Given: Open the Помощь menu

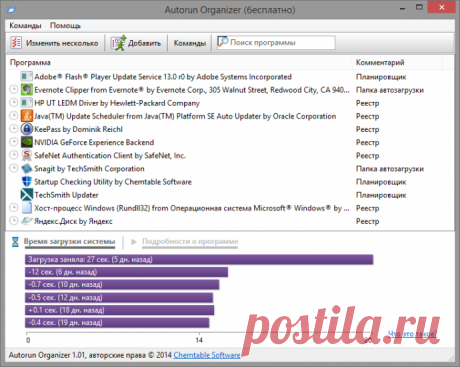Looking at the screenshot, I should (65, 26).
